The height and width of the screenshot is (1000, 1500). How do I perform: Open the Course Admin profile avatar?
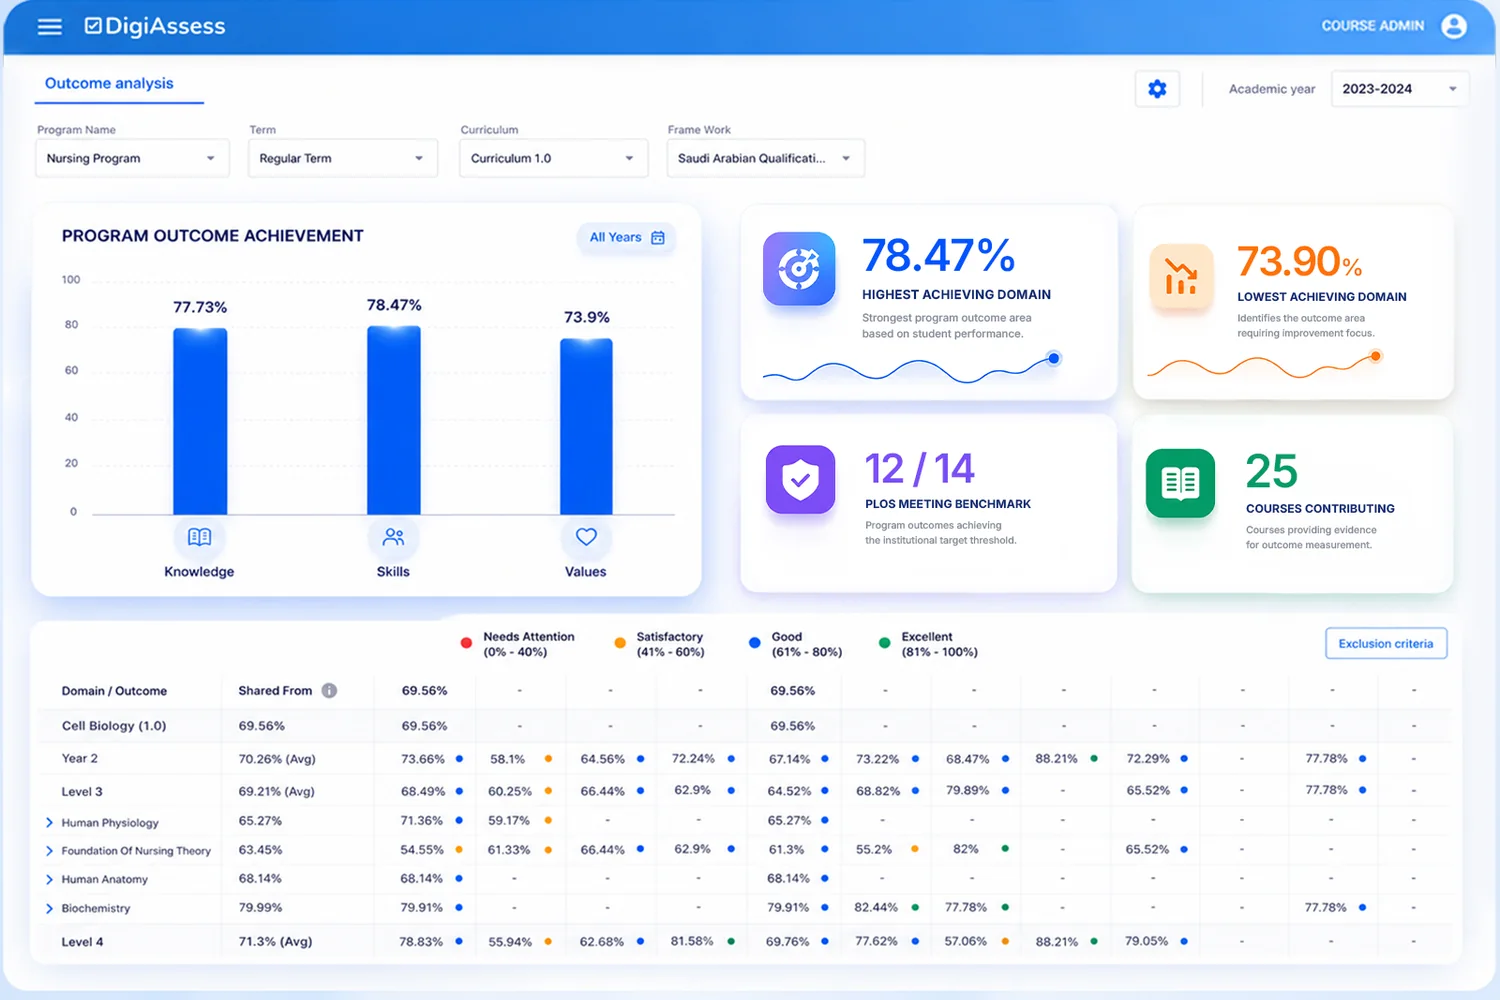[1454, 26]
